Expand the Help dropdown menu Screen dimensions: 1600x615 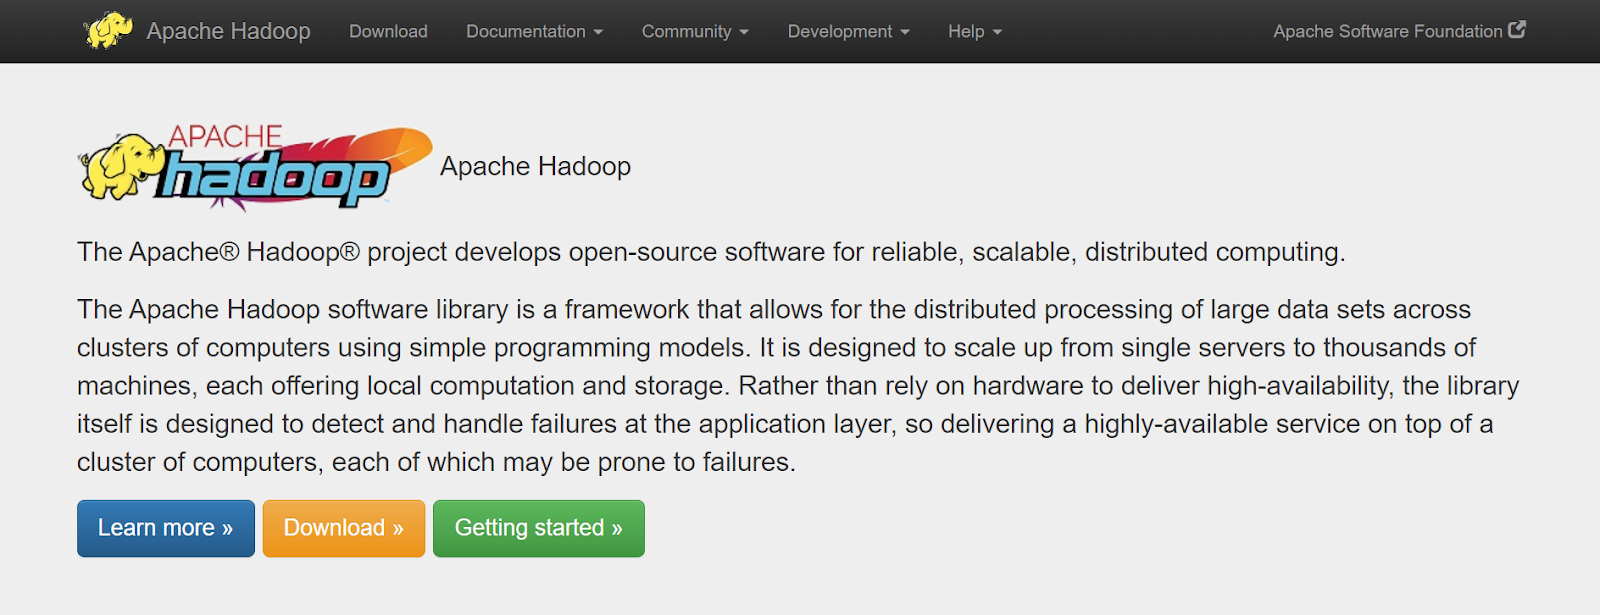pos(974,31)
